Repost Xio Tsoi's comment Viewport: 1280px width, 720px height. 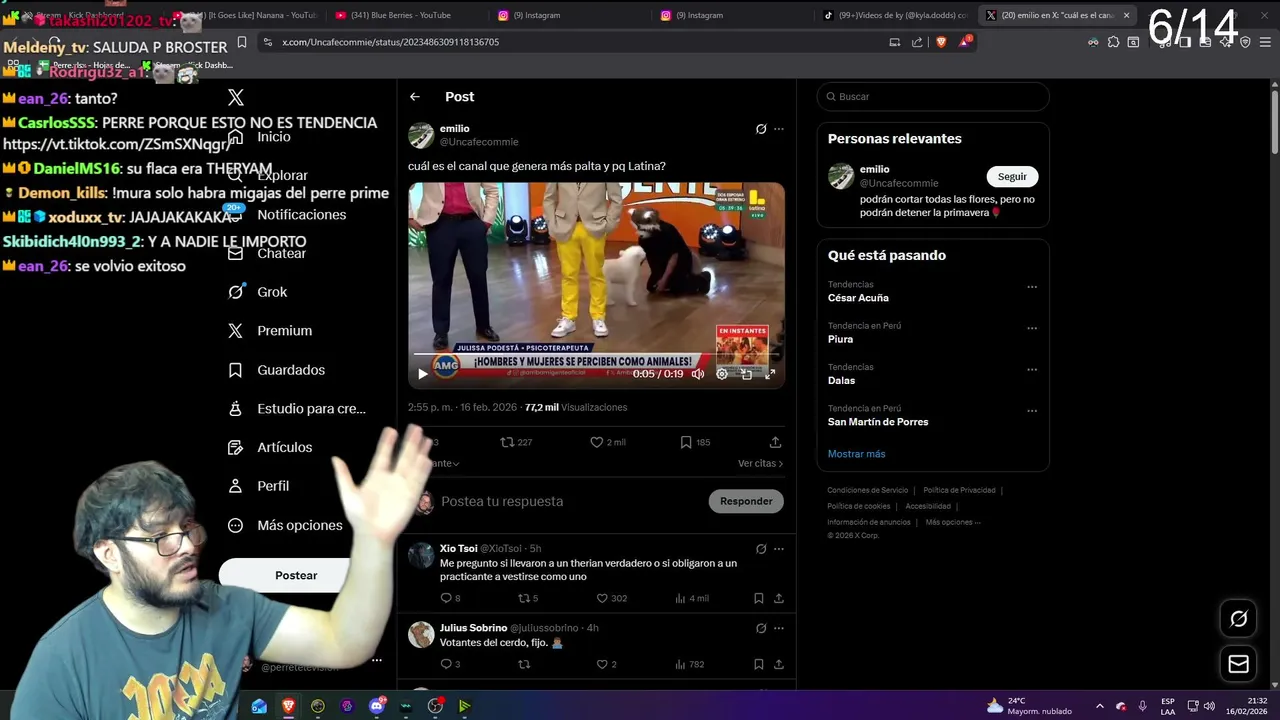(527, 598)
